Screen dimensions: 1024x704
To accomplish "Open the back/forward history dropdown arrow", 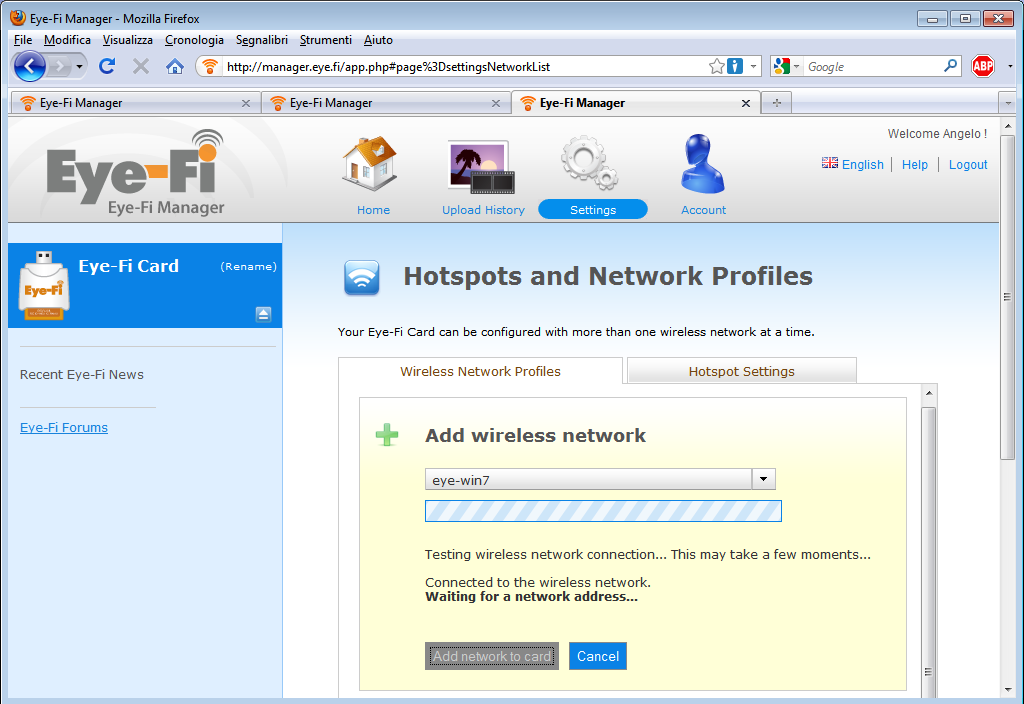I will point(79,67).
